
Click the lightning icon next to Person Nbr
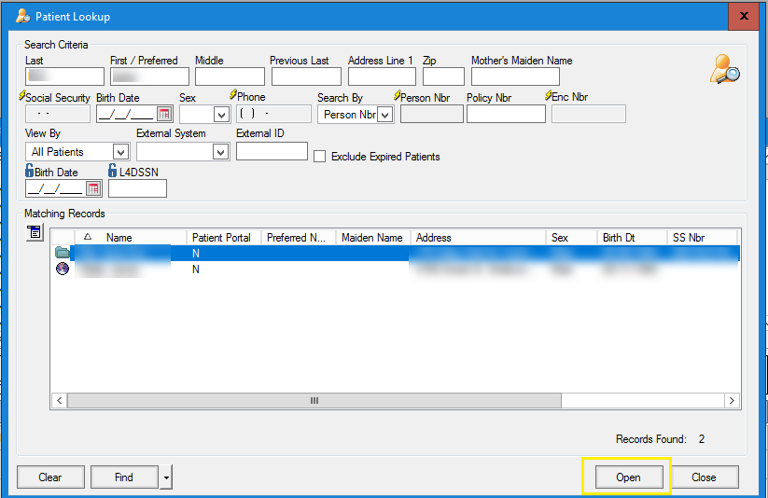[397, 95]
